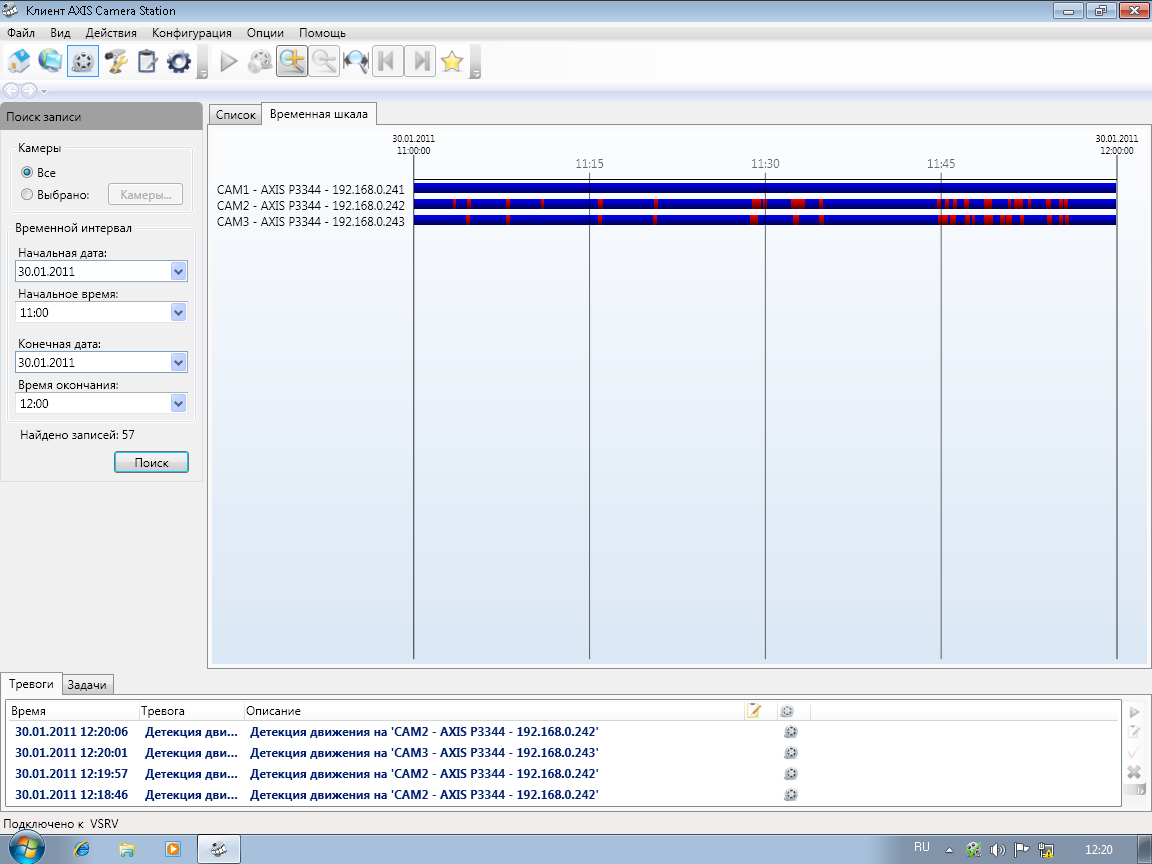This screenshot has height=864, width=1152.
Task: Open the 'Конфигурация' menu
Action: tap(192, 33)
